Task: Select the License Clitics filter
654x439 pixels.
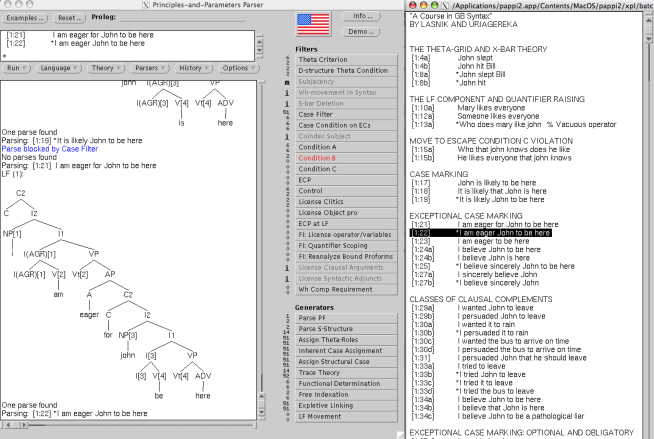Action: pyautogui.click(x=346, y=202)
